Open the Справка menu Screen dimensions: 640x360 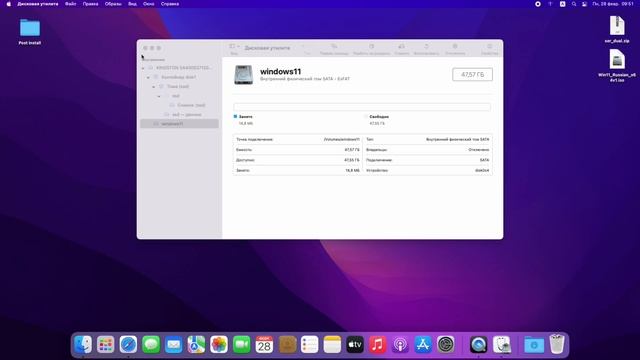170,4
